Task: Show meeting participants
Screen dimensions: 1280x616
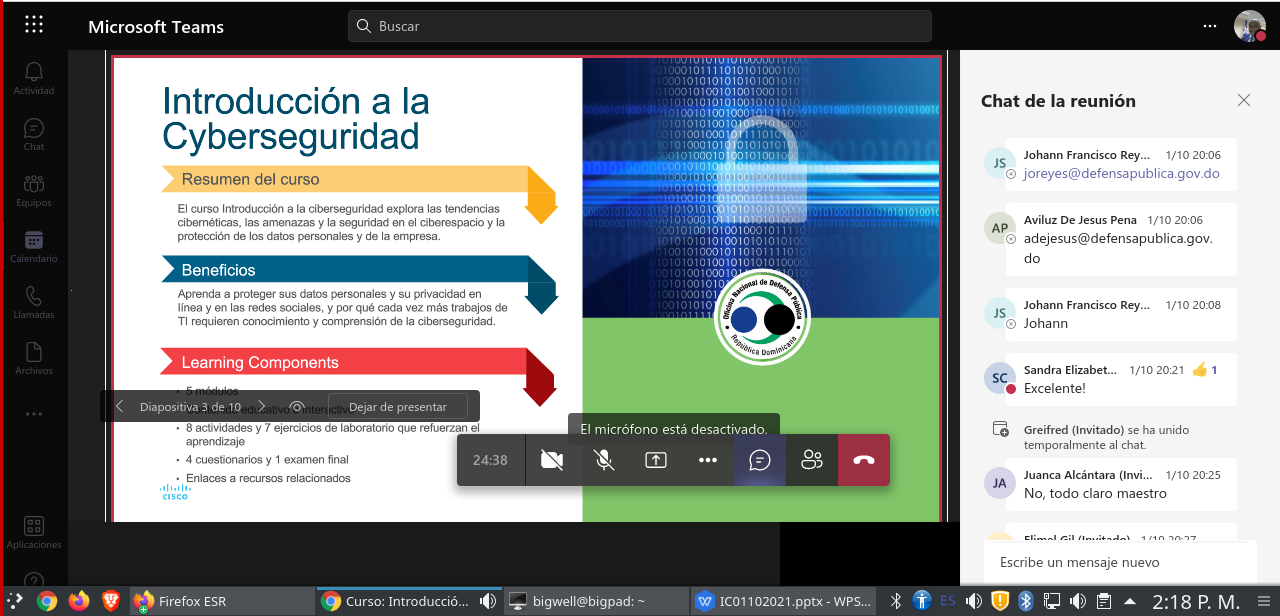Action: pos(811,460)
